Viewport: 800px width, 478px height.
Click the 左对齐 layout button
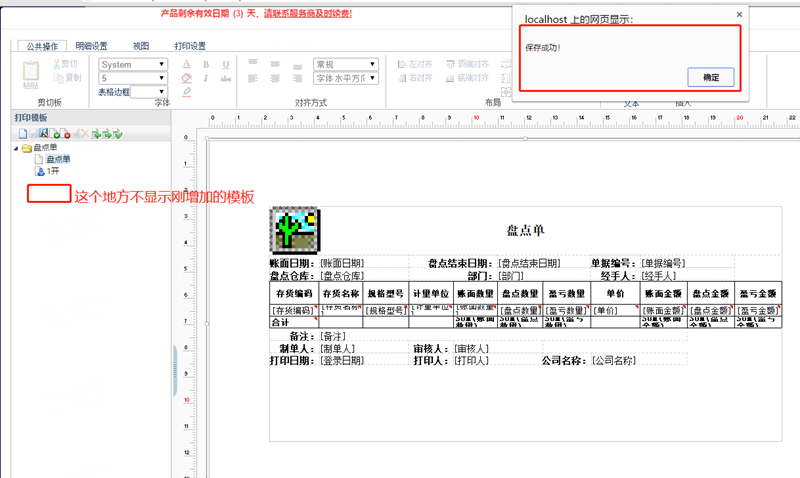414,64
